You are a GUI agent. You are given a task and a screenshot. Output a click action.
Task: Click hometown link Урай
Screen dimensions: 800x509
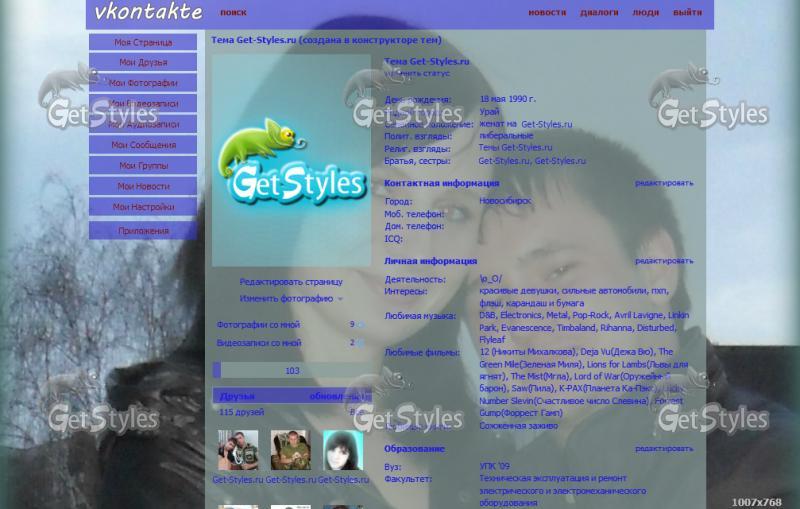(489, 111)
